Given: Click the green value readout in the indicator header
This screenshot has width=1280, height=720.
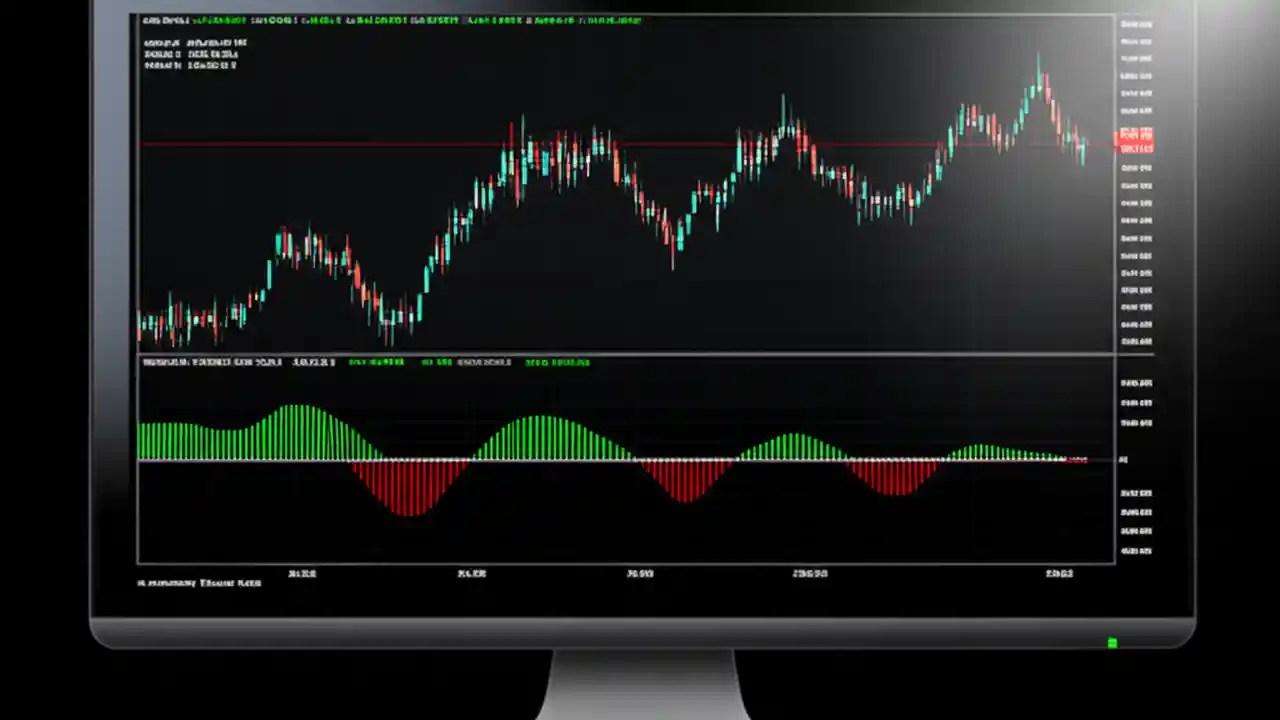Looking at the screenshot, I should pos(375,362).
